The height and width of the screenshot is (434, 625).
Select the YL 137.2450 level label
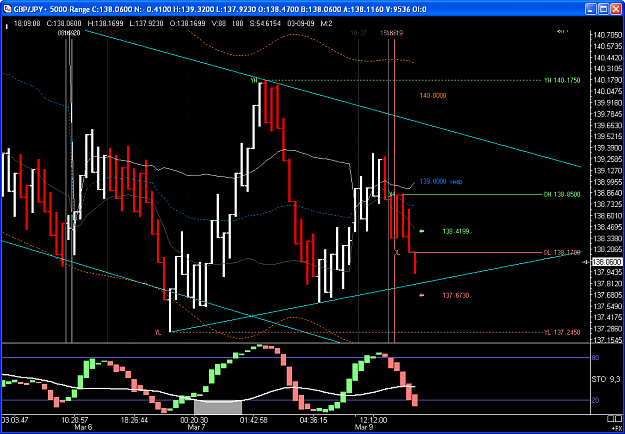562,332
